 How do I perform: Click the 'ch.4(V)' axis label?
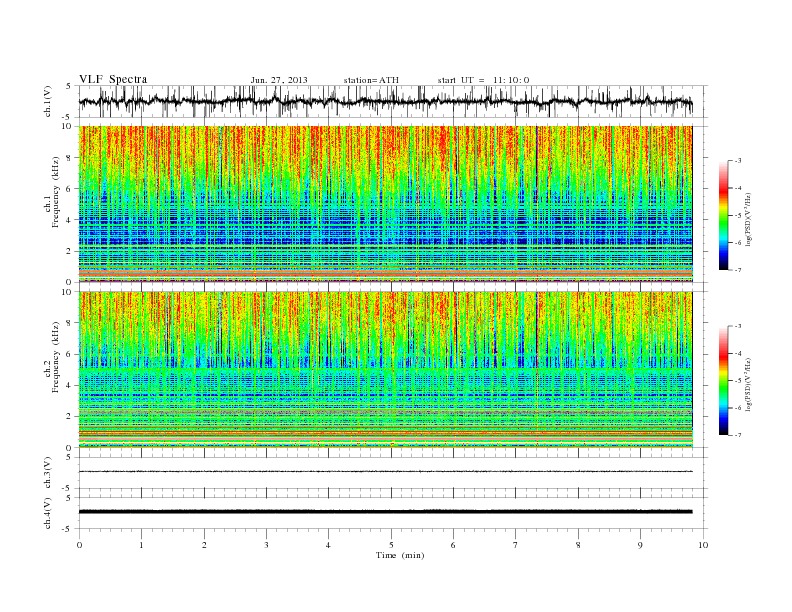pos(48,513)
